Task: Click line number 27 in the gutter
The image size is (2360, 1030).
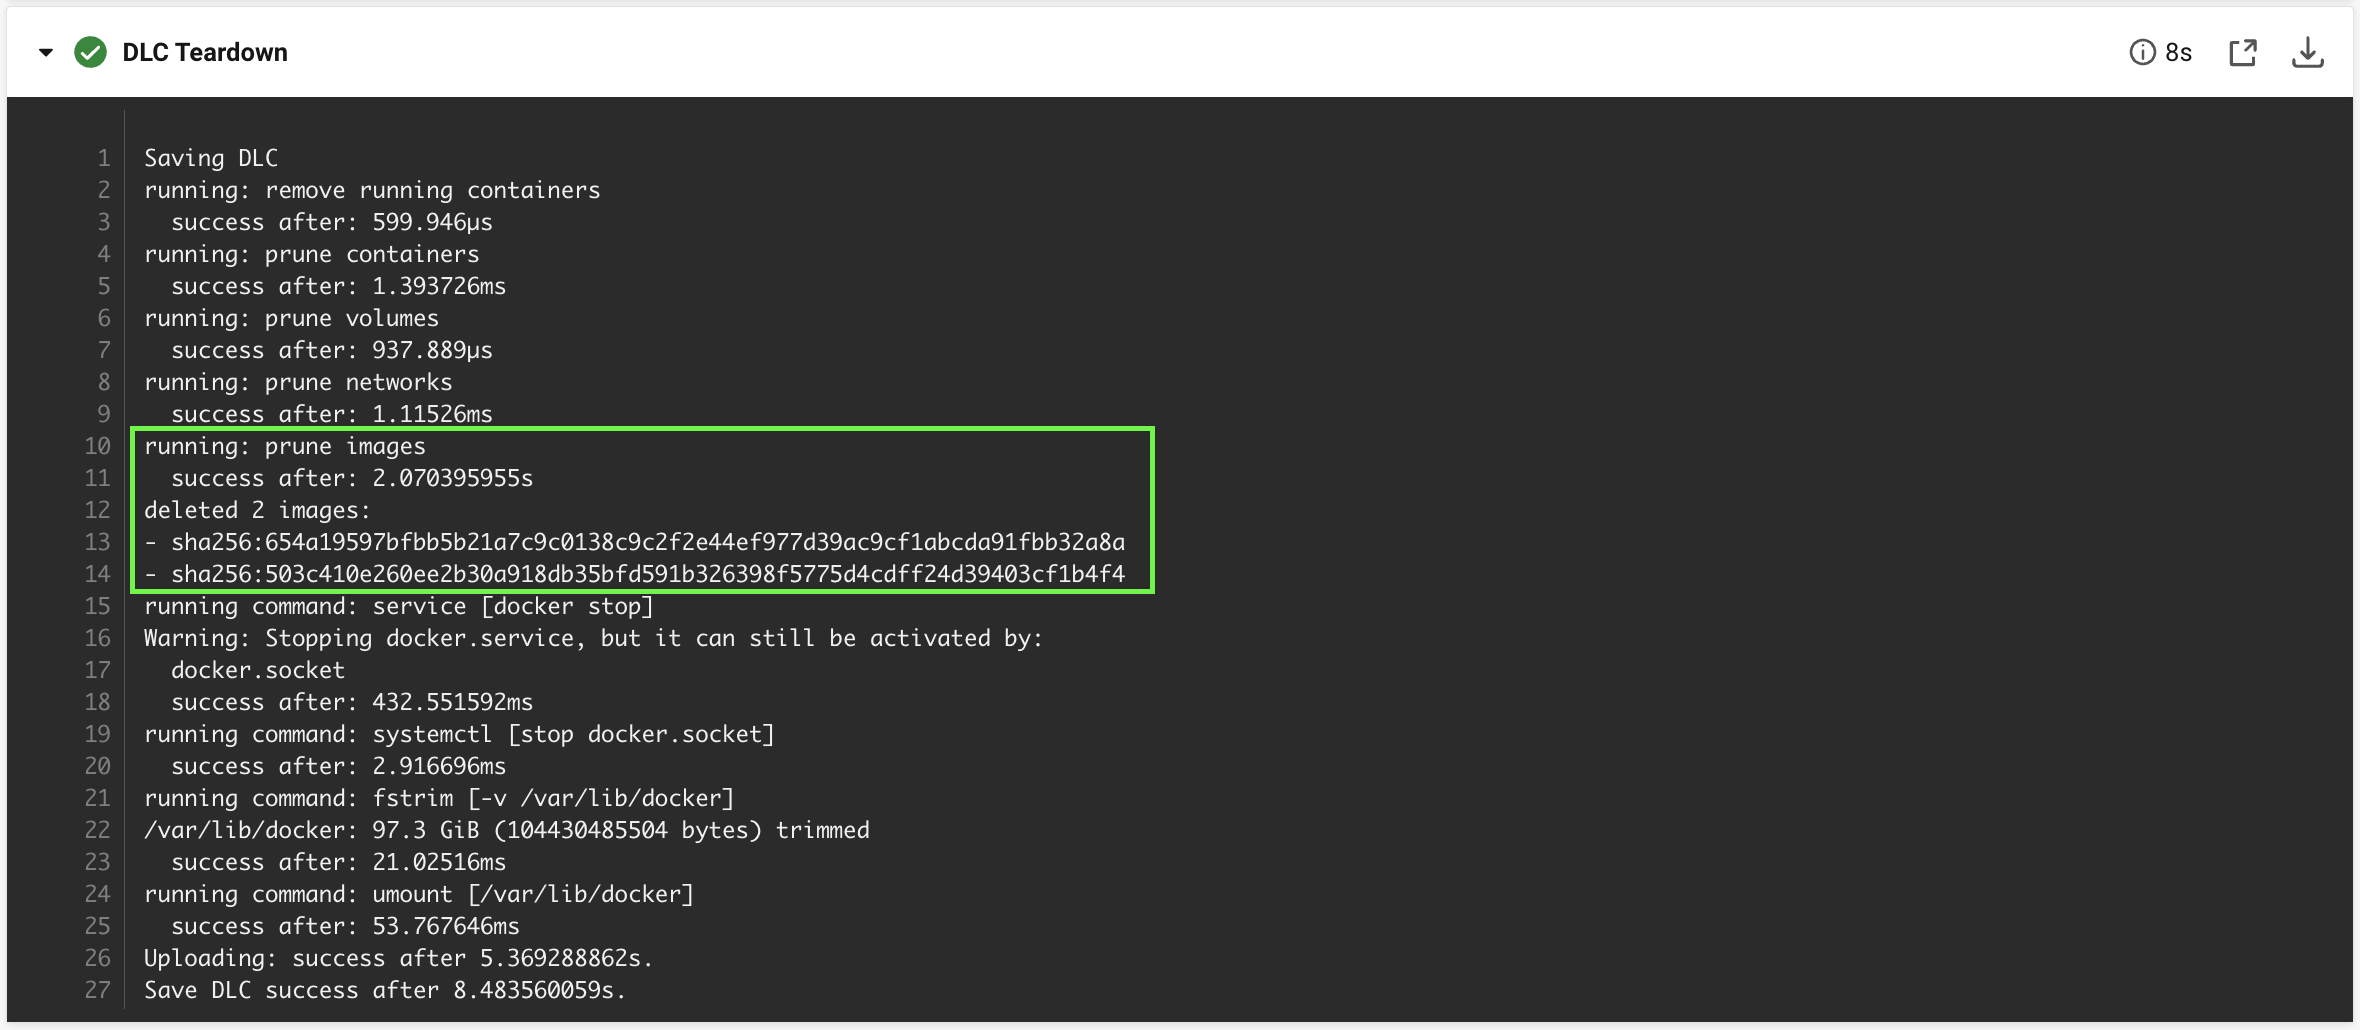Action: click(97, 990)
